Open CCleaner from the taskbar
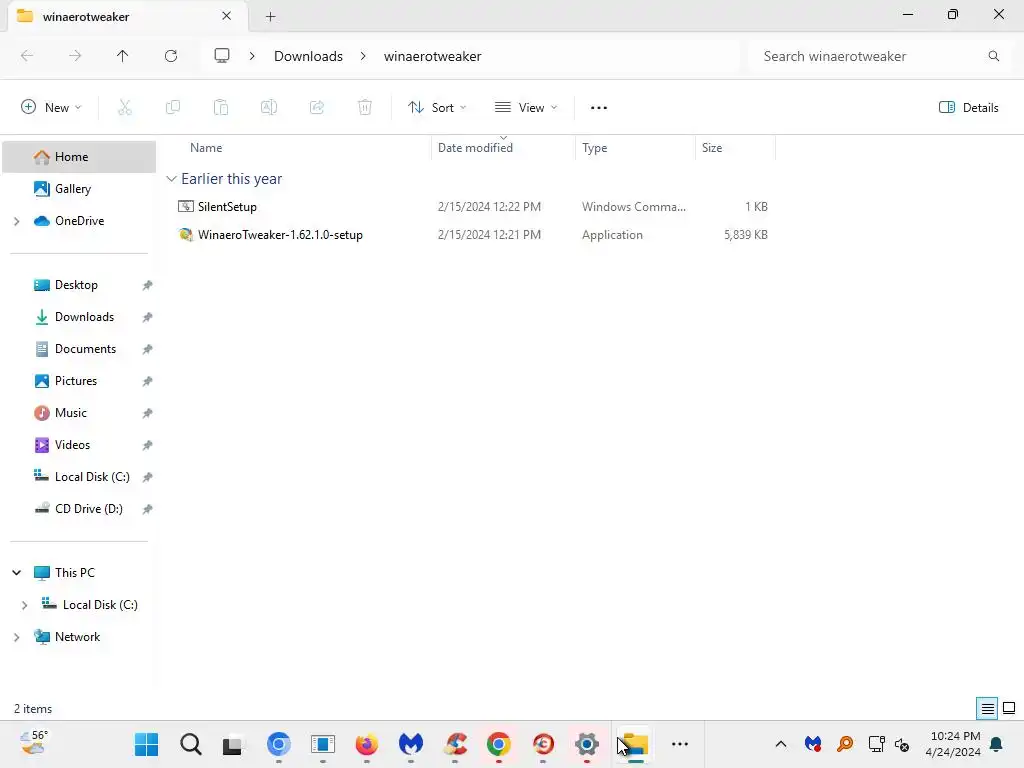The image size is (1024, 768). tap(455, 744)
